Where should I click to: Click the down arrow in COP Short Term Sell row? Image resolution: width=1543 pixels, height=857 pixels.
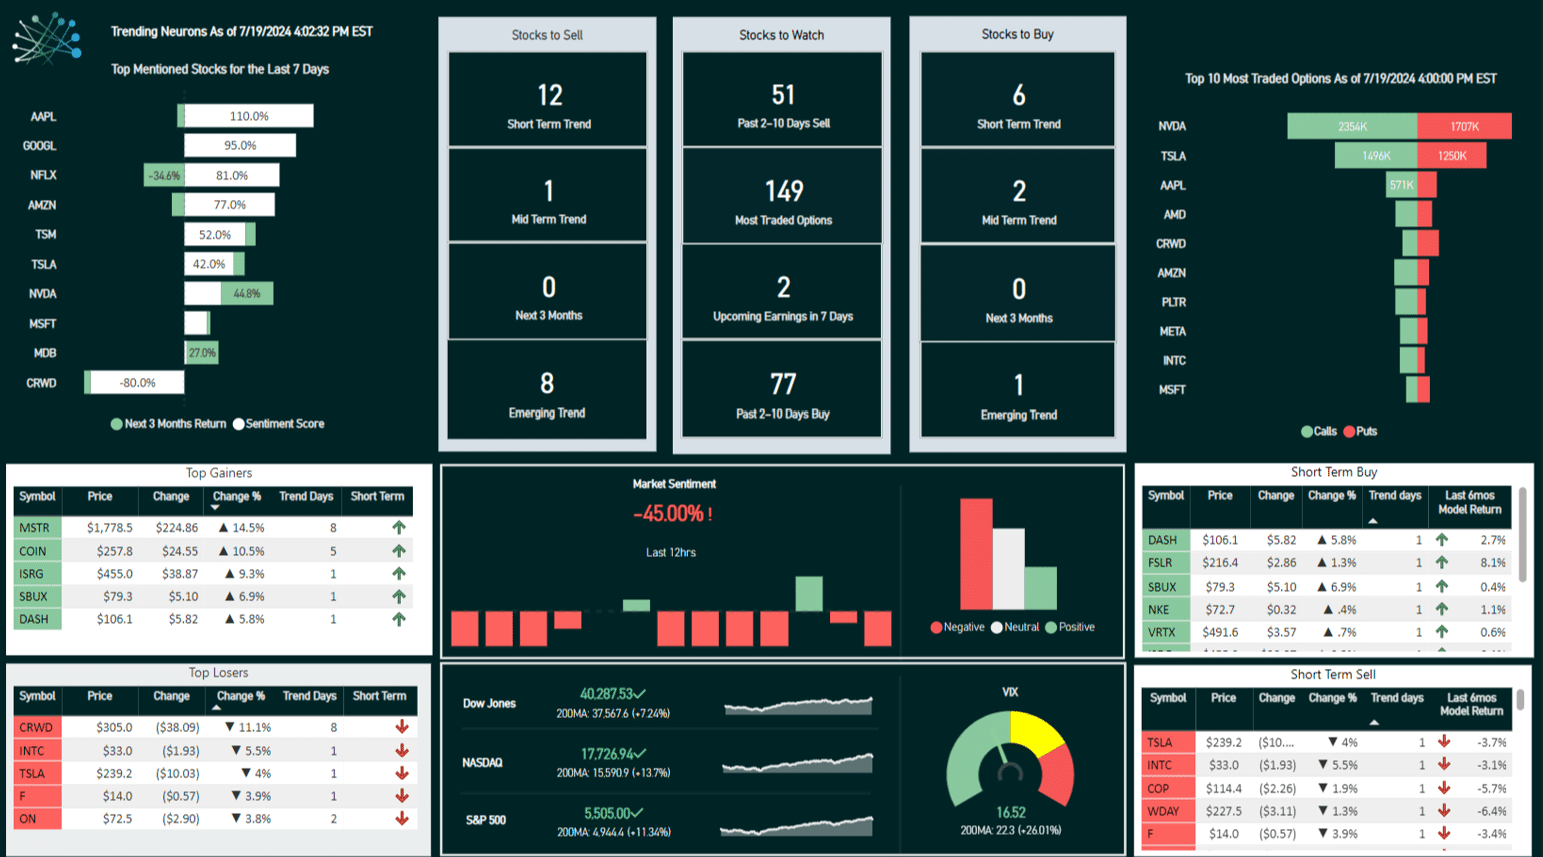pos(1444,788)
